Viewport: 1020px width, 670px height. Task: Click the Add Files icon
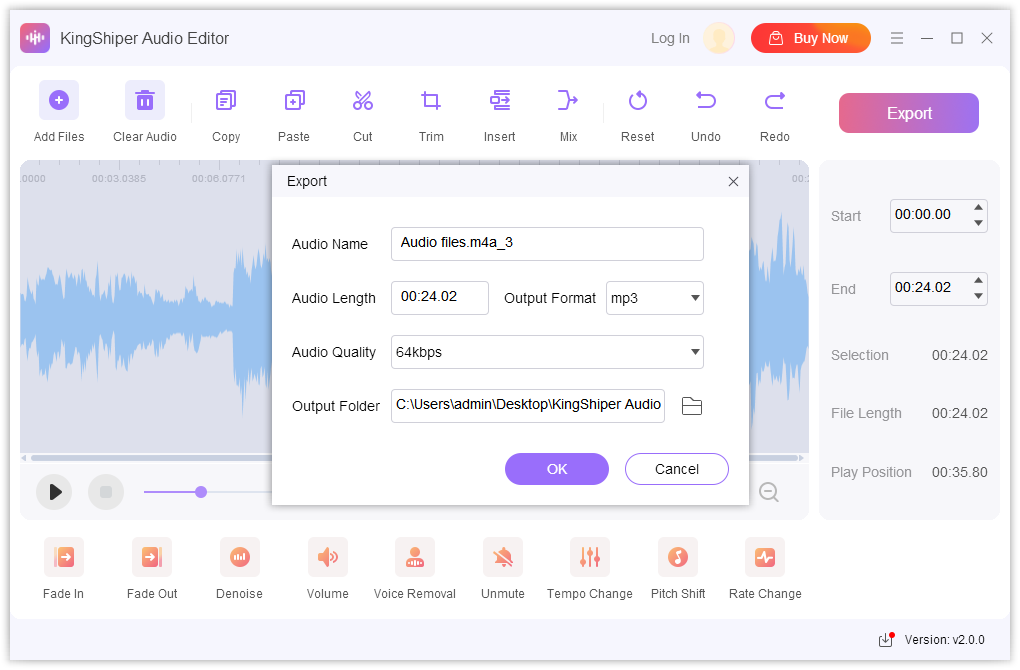[59, 100]
